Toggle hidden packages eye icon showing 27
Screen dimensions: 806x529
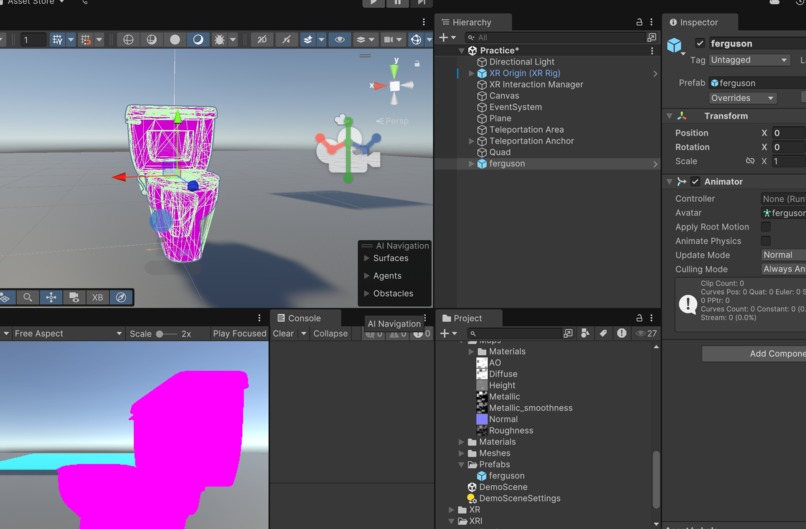[x=647, y=333]
